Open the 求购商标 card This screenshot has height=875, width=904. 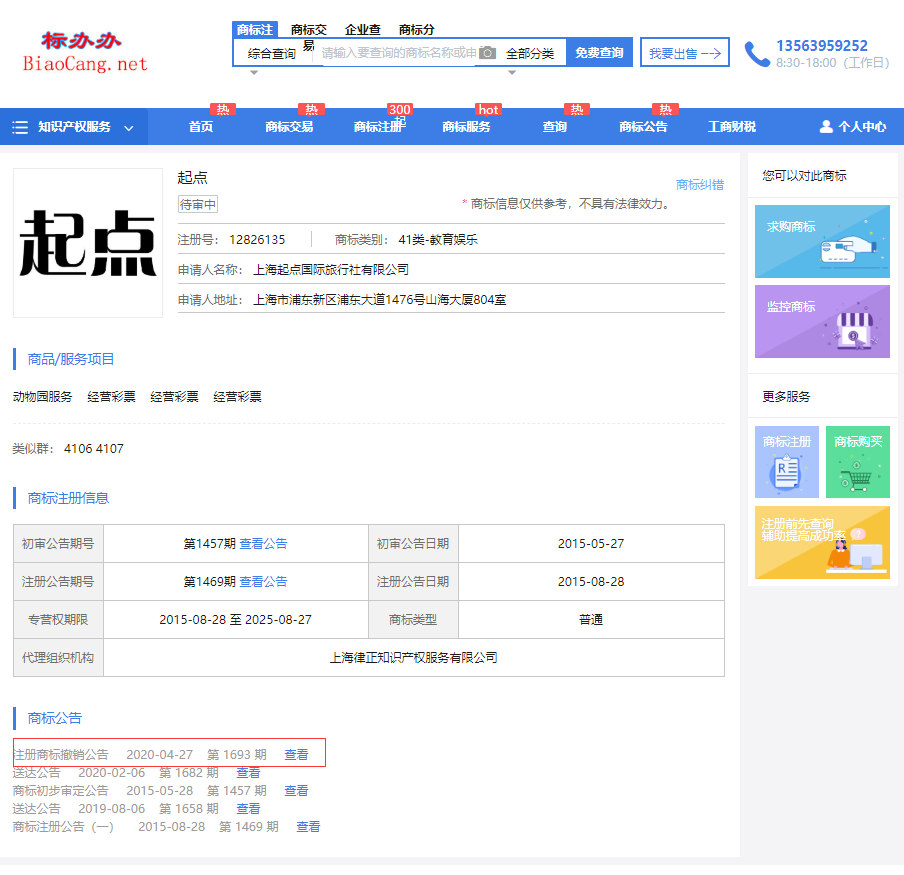[822, 242]
